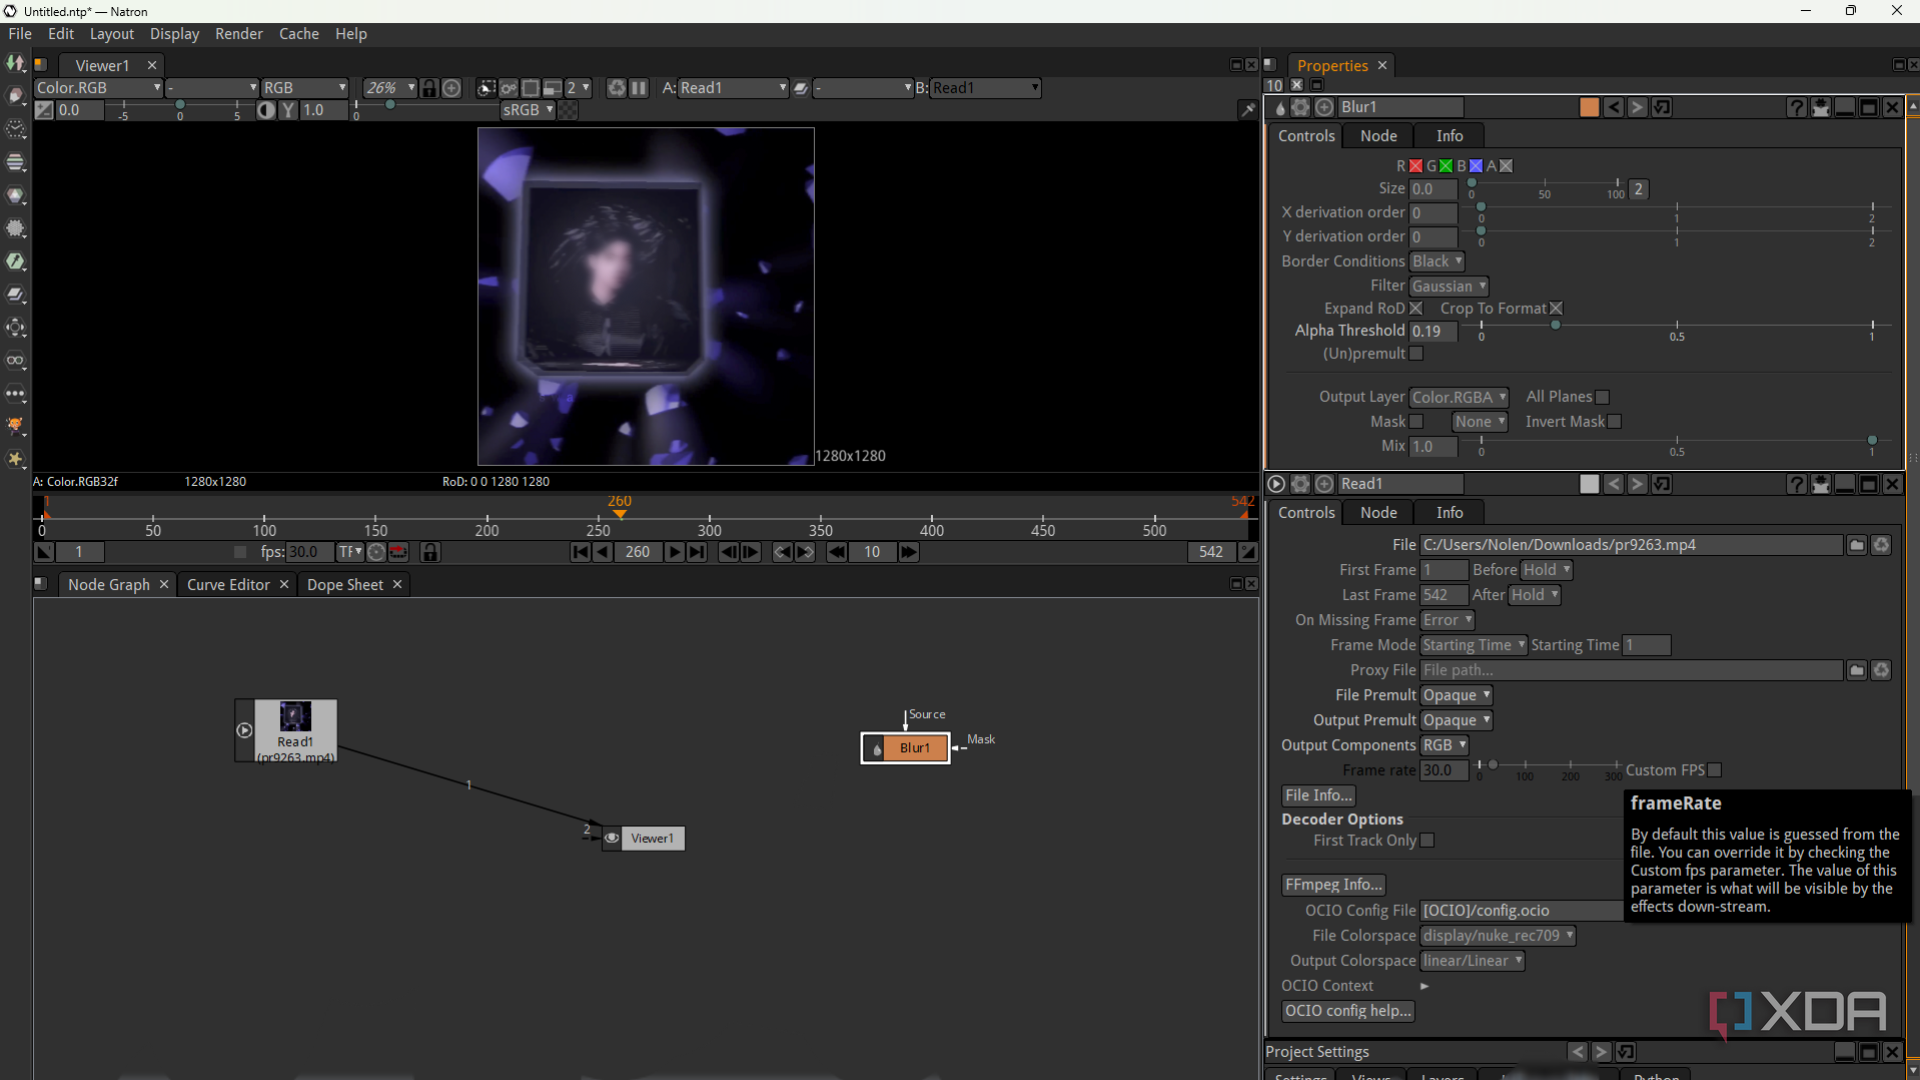Toggle the Expand RoD checkbox
1920x1080 pixels.
coord(1416,309)
